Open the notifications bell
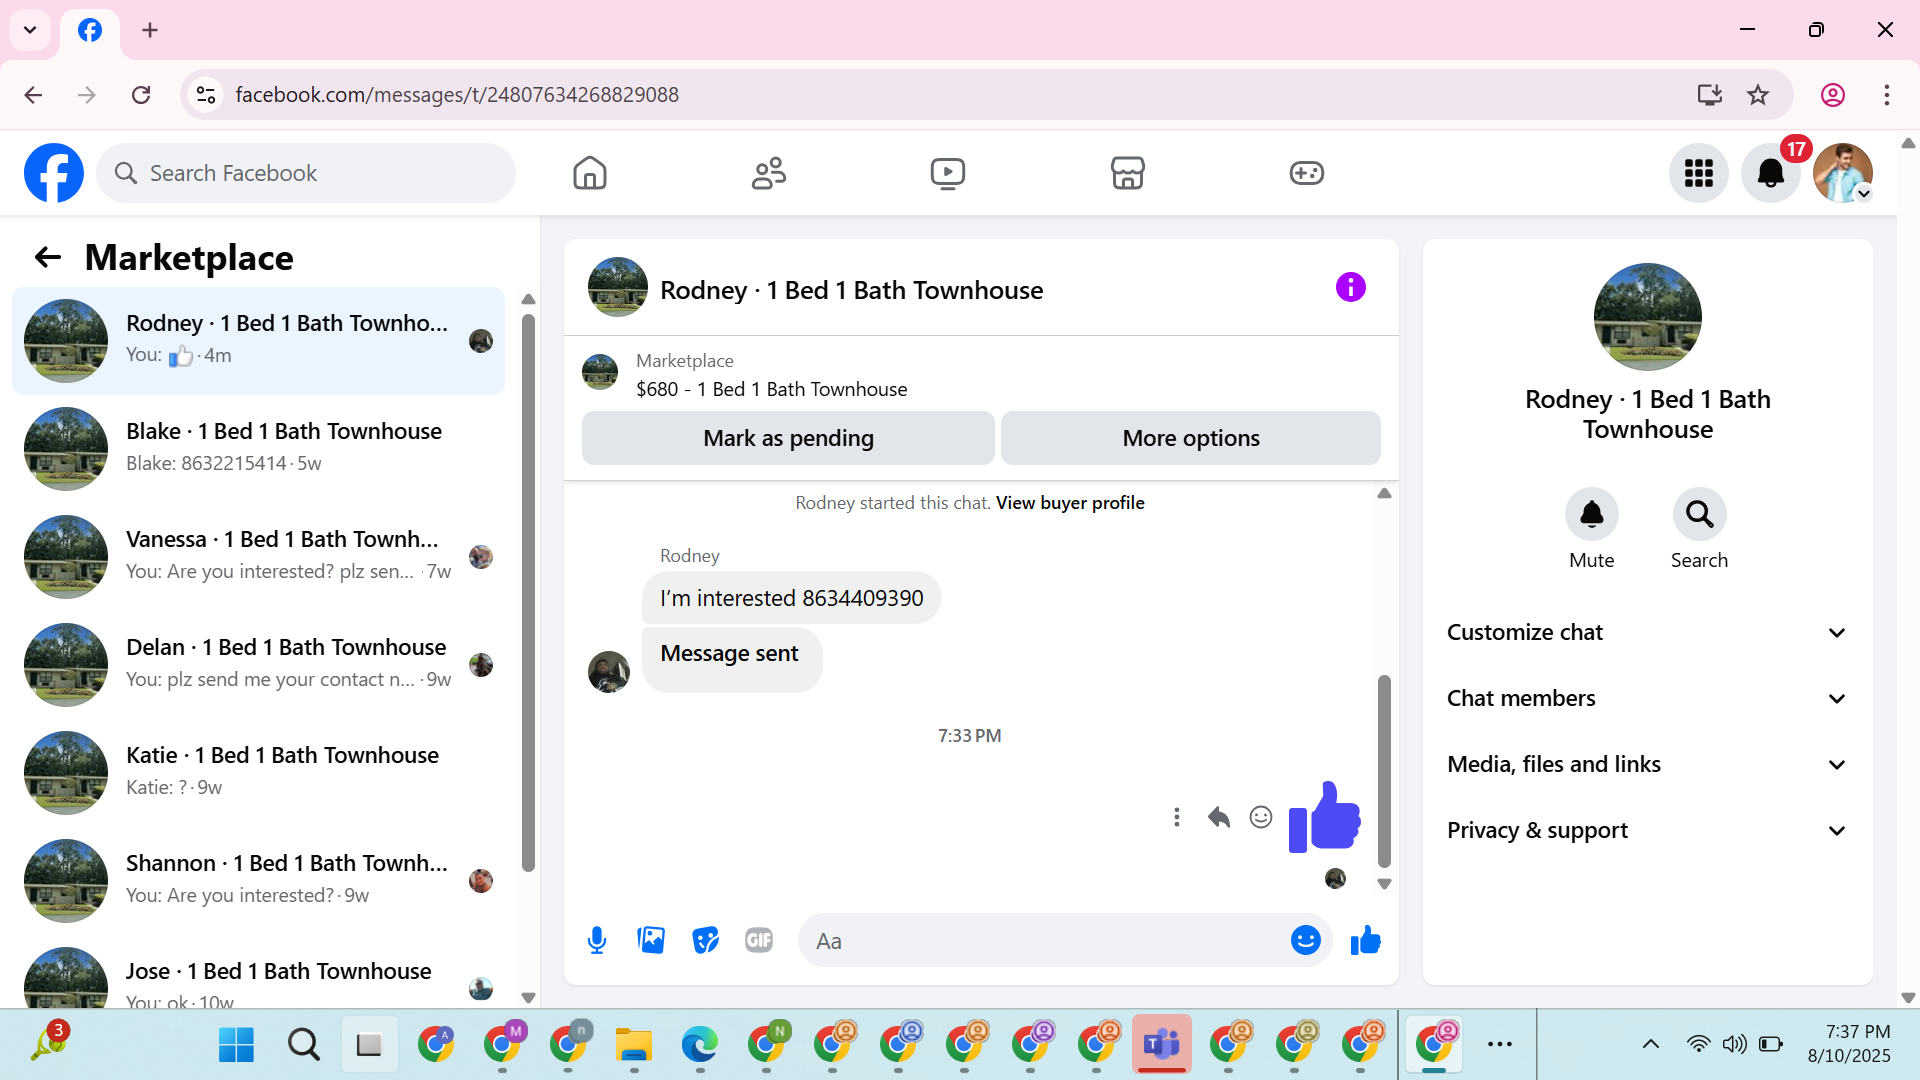The width and height of the screenshot is (1920, 1080). pos(1770,173)
